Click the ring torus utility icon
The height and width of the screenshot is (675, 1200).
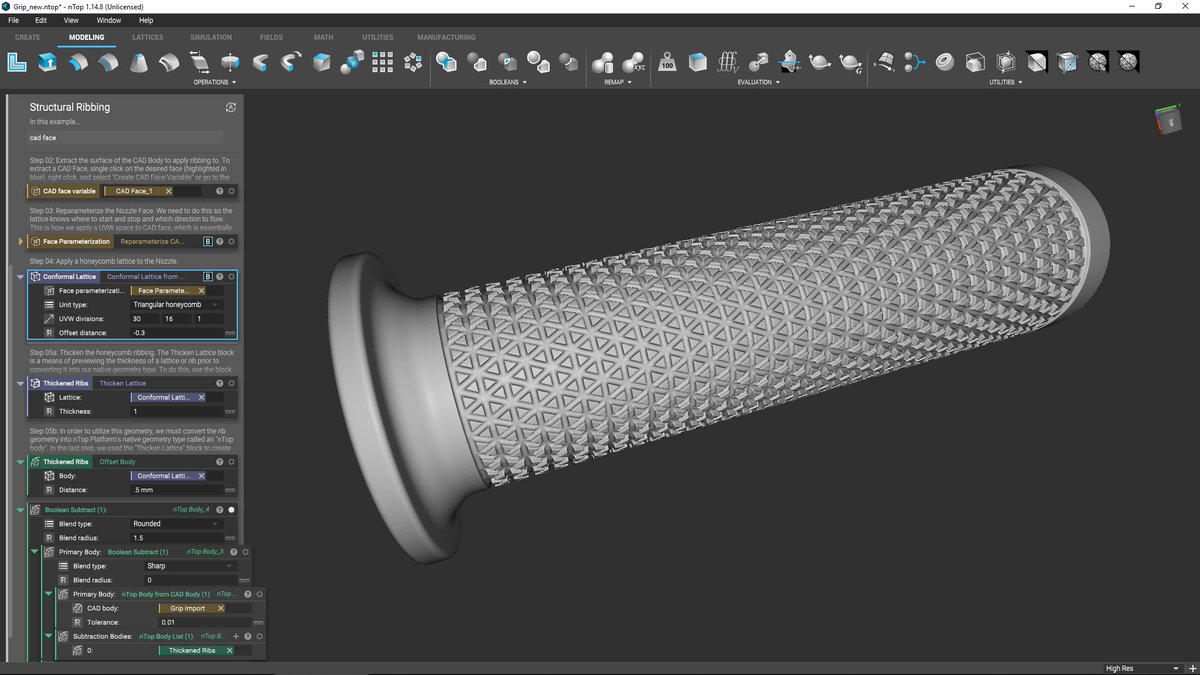945,63
